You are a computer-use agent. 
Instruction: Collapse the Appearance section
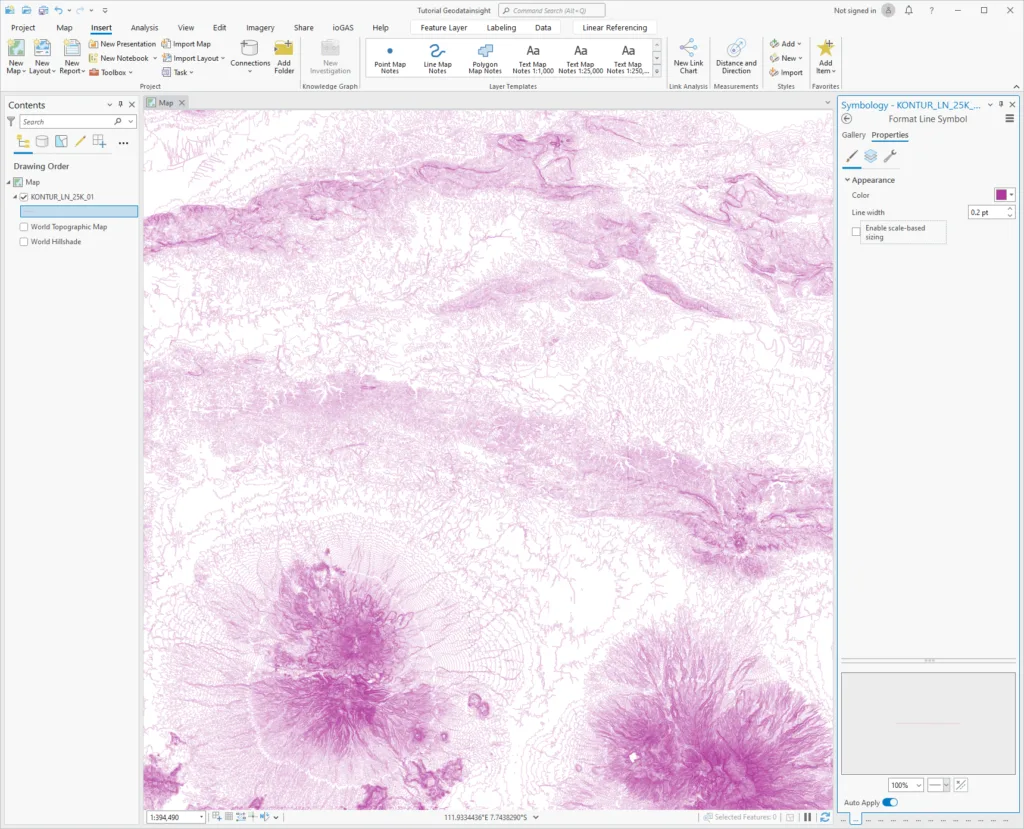pyautogui.click(x=848, y=180)
